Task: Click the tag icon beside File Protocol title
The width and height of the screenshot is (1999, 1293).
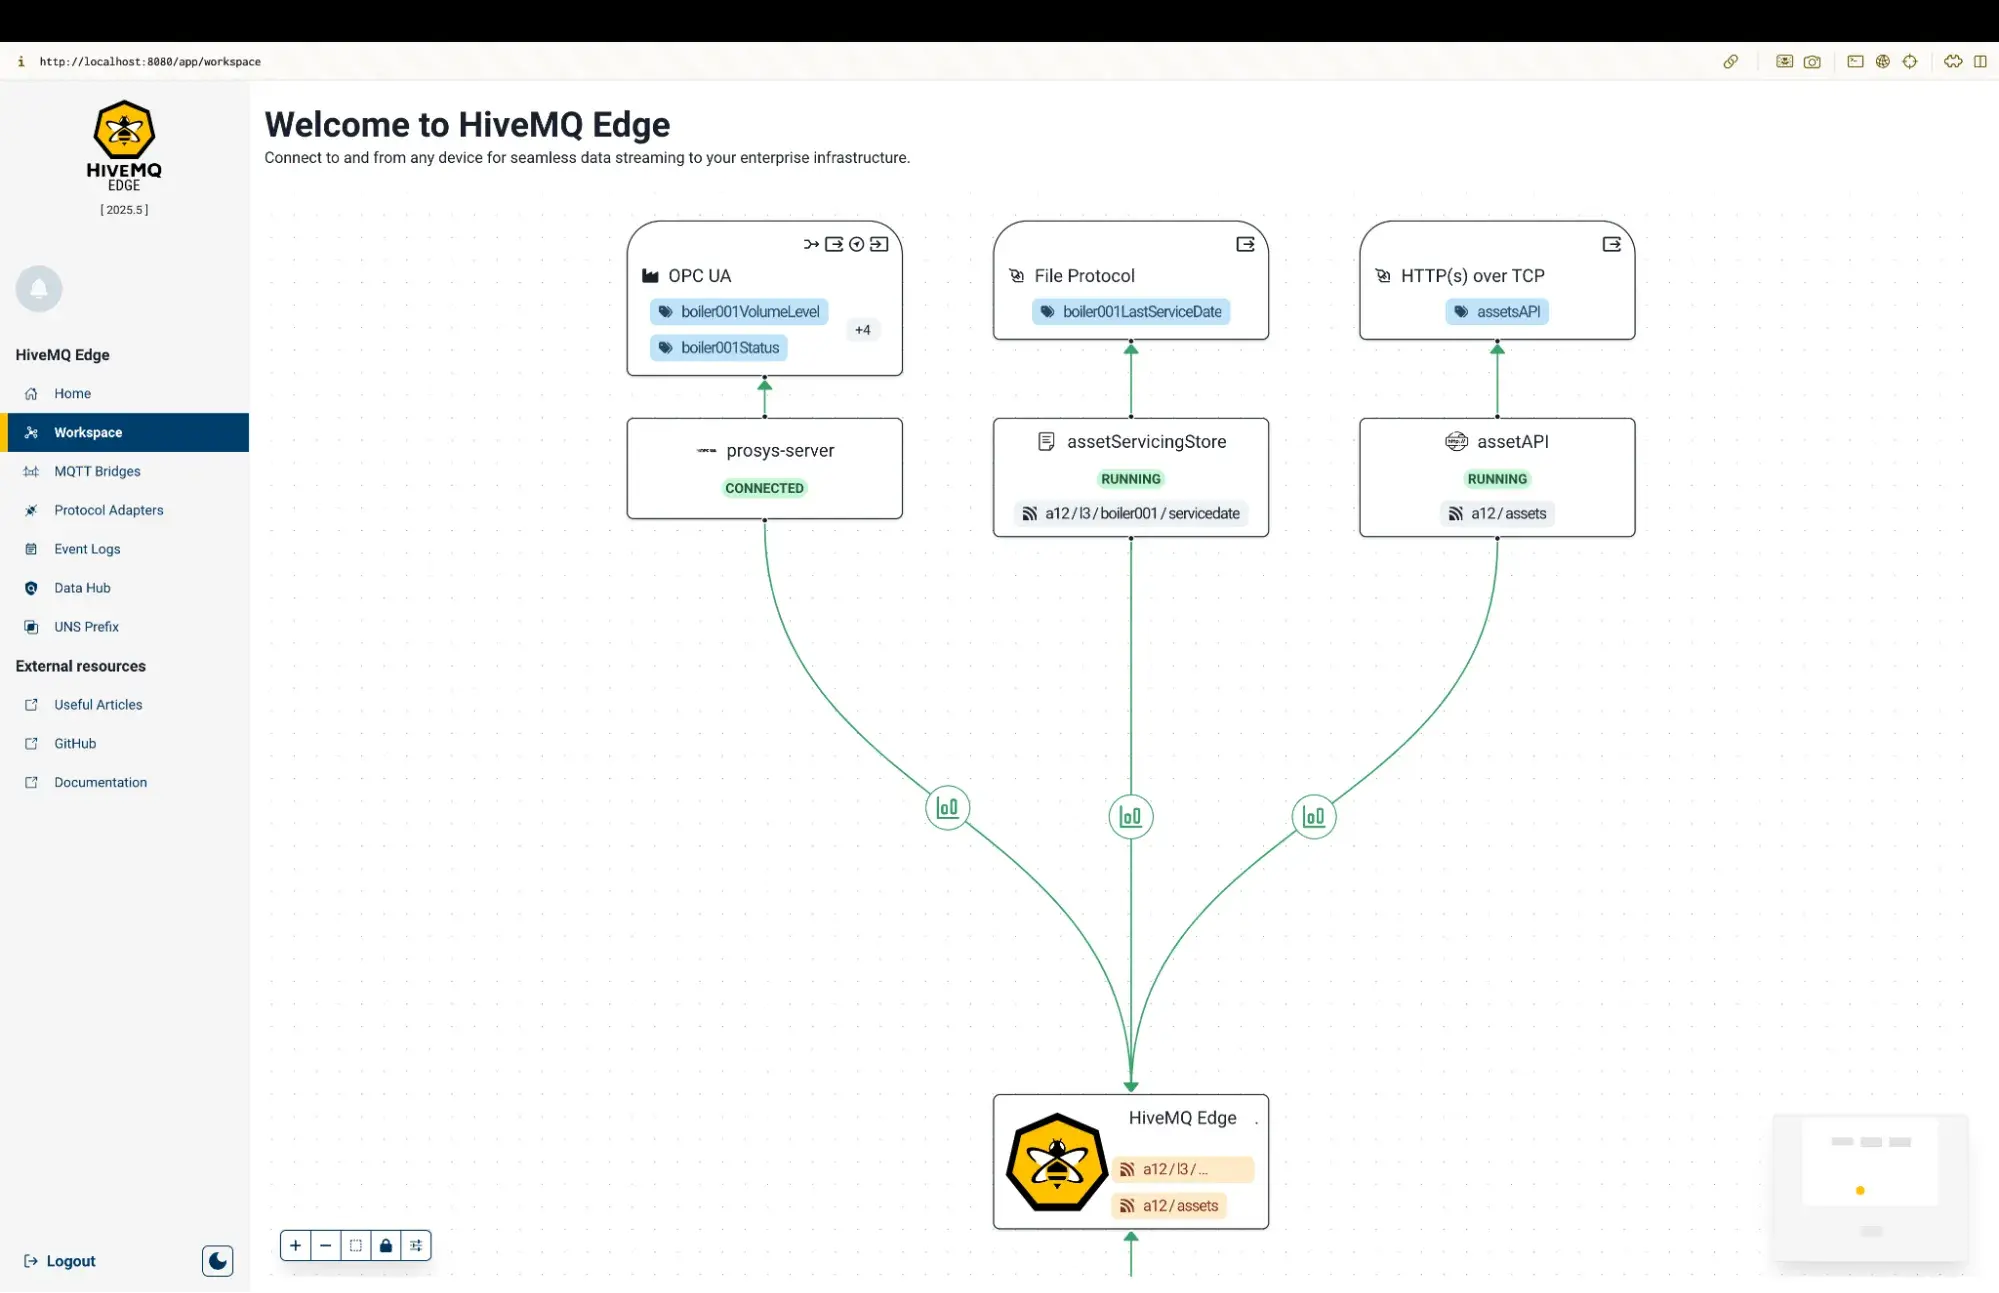Action: coord(1017,276)
